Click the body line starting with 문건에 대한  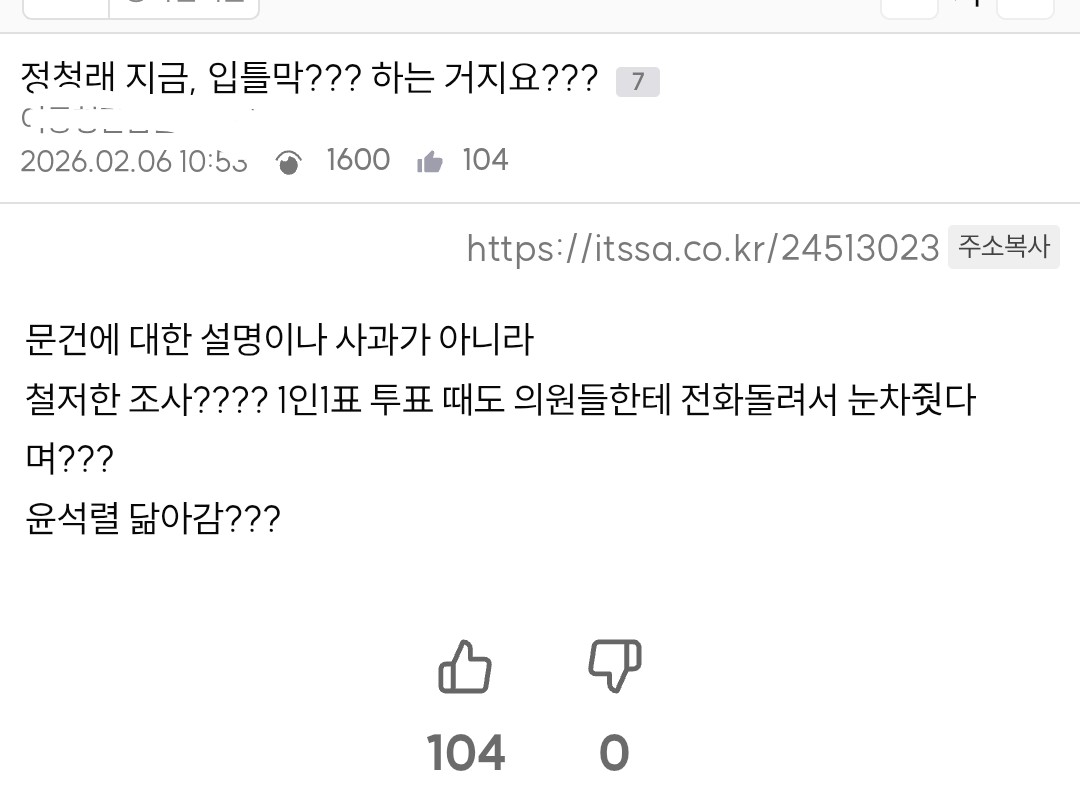click(279, 341)
